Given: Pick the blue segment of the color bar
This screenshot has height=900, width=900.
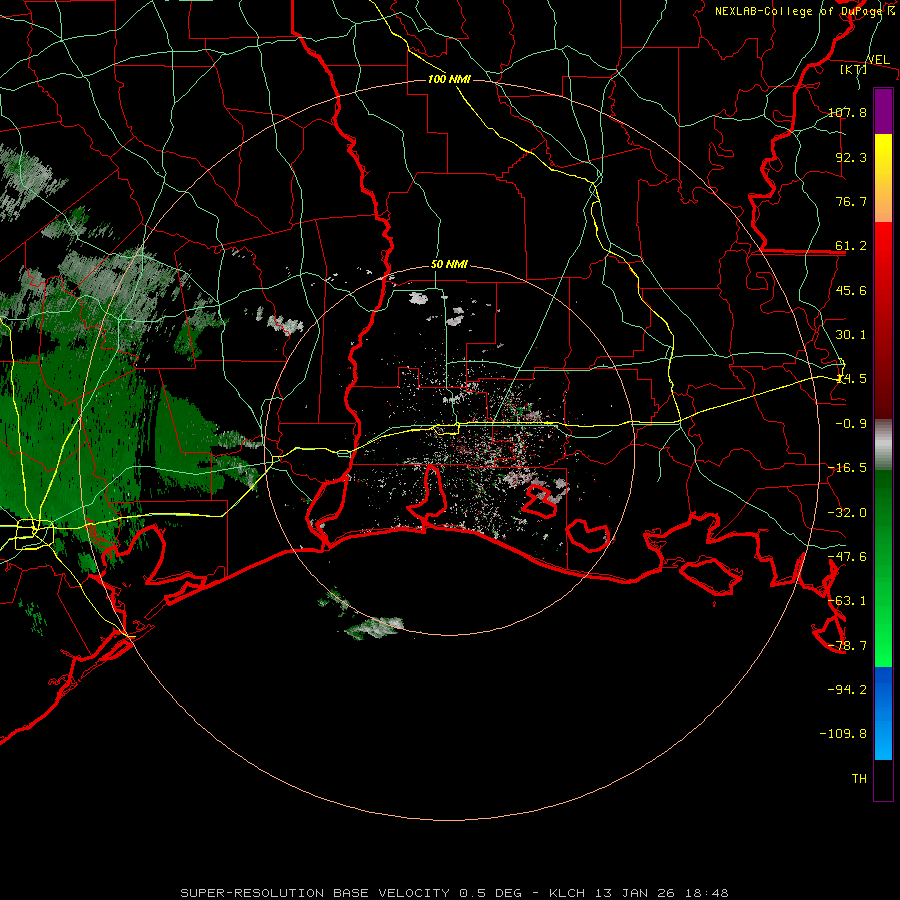Looking at the screenshot, I should (883, 713).
